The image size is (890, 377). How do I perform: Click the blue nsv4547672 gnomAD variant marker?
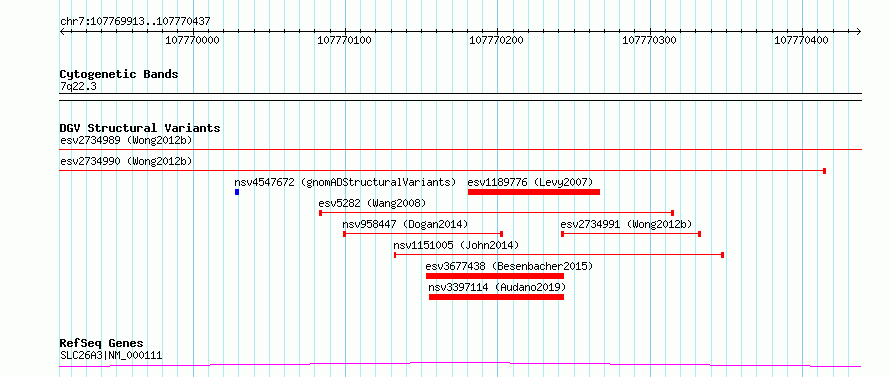[237, 192]
